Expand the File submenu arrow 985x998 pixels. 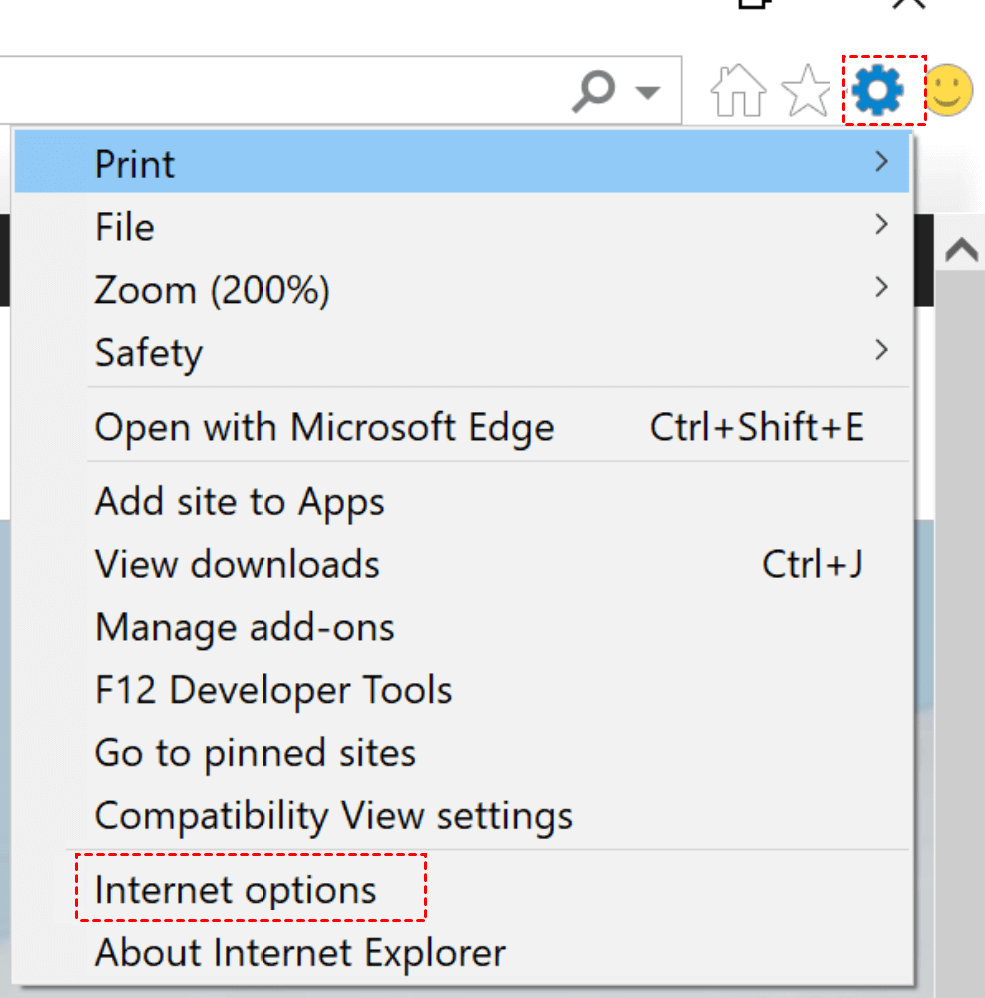point(881,225)
